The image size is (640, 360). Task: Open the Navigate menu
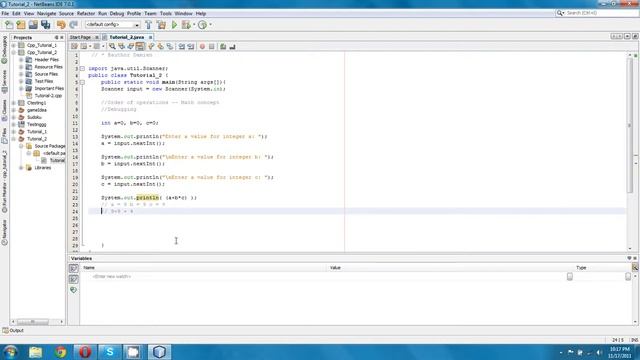[x=47, y=13]
